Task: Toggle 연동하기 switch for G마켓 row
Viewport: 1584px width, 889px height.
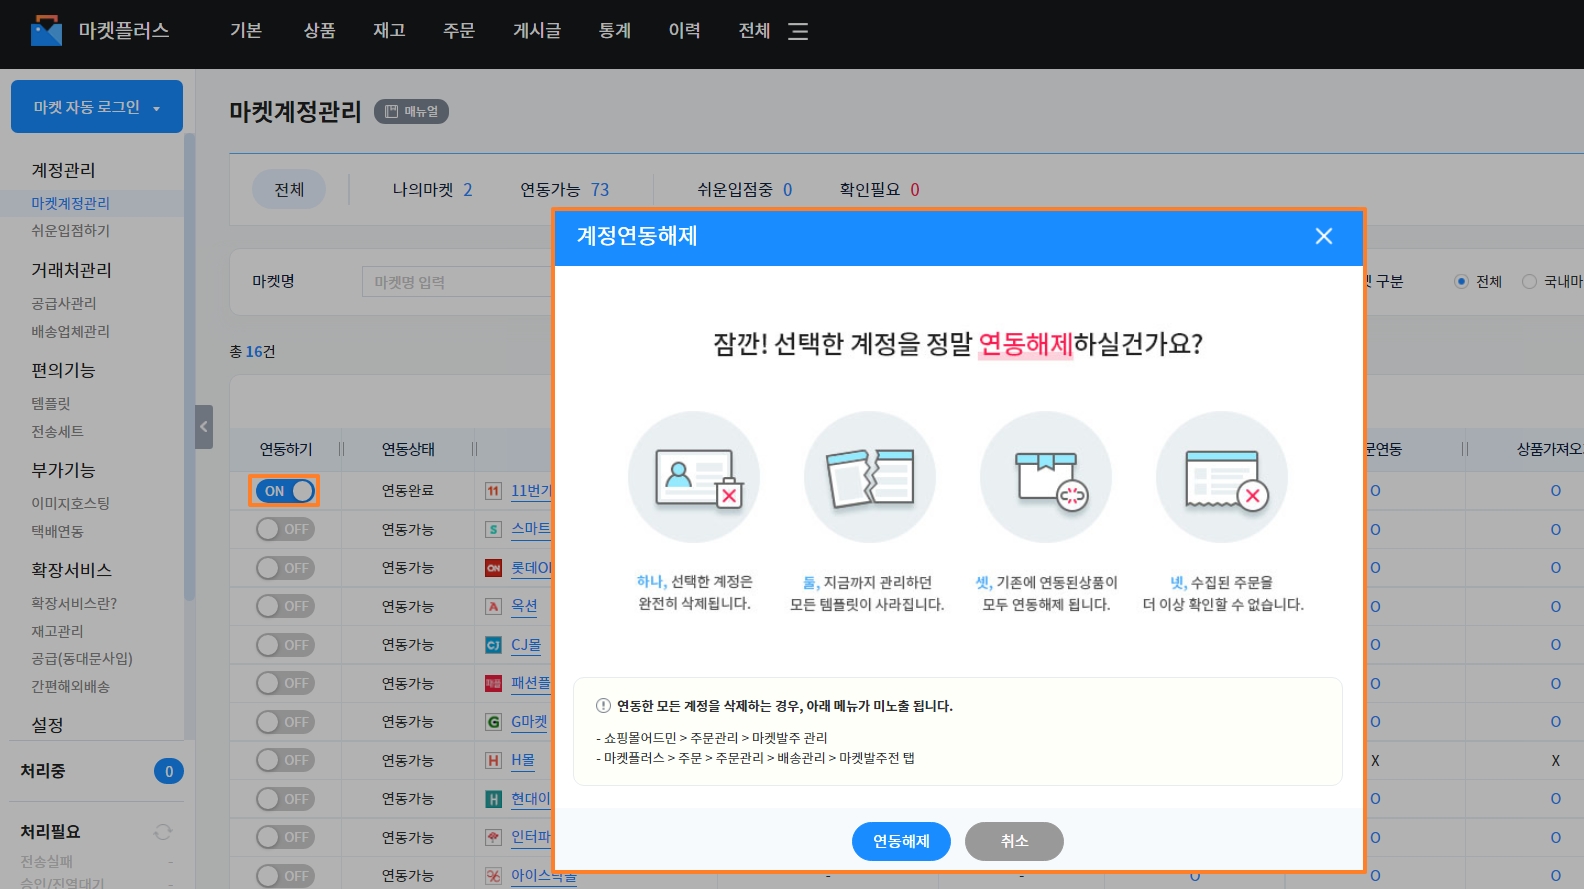Action: [x=285, y=722]
